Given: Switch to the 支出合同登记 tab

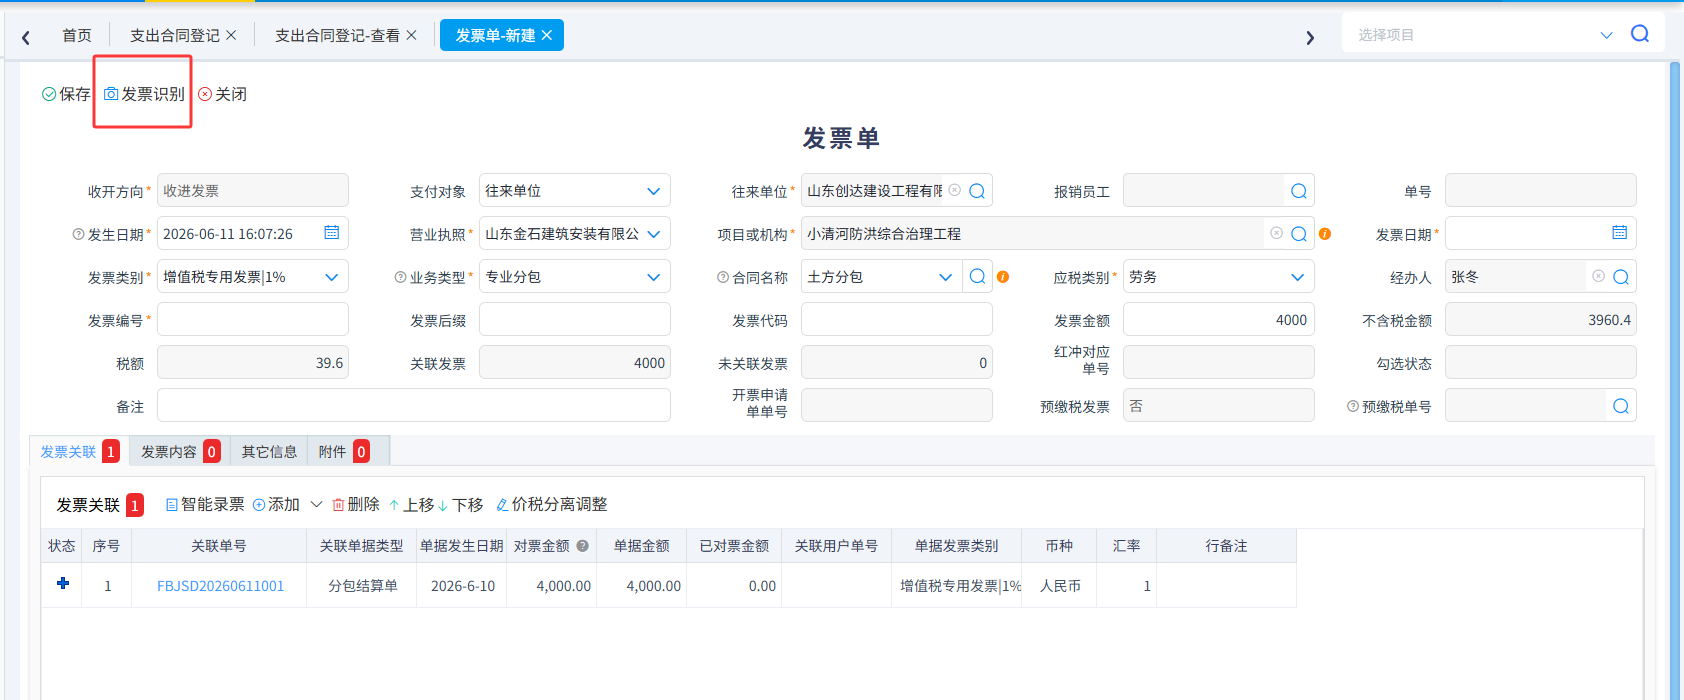Looking at the screenshot, I should coord(175,35).
